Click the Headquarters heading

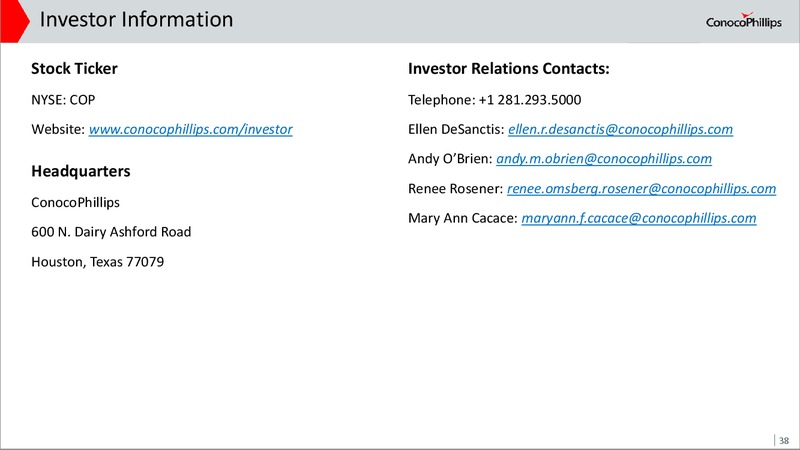81,171
